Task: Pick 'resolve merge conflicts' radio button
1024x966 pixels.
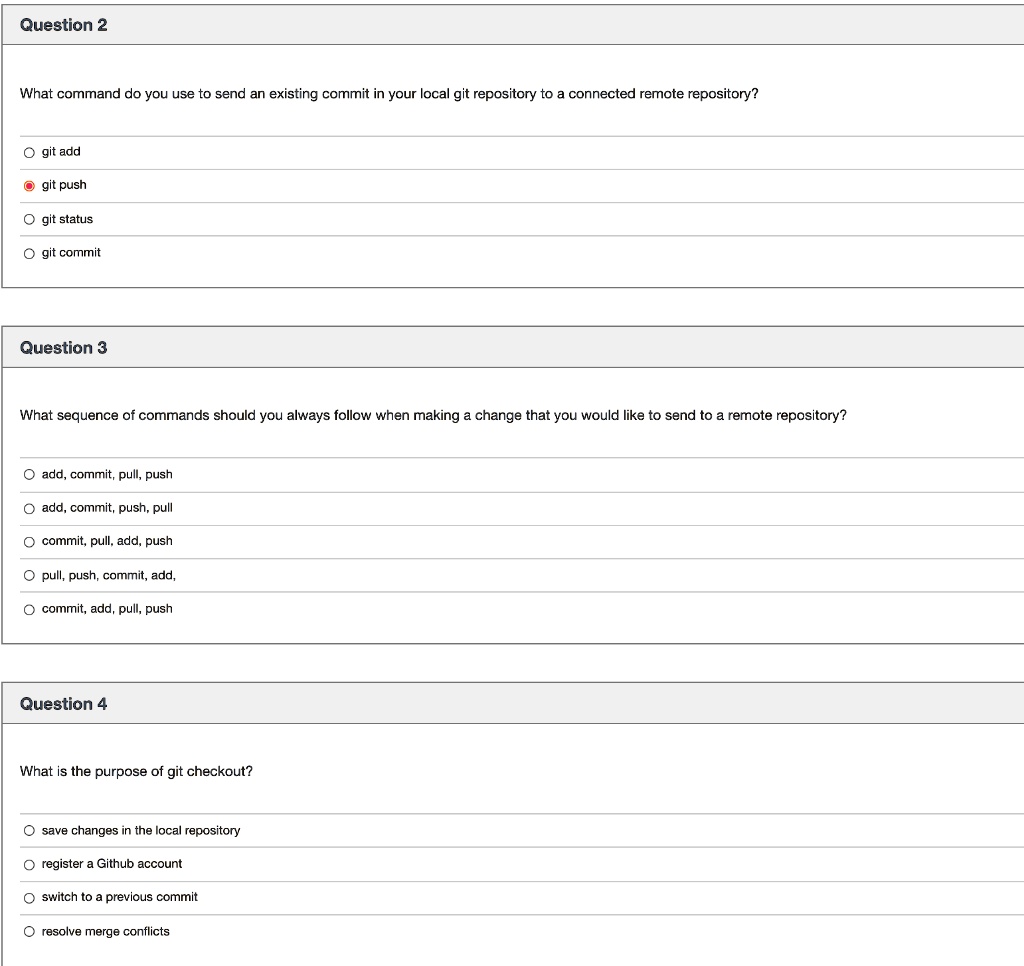Action: point(29,932)
